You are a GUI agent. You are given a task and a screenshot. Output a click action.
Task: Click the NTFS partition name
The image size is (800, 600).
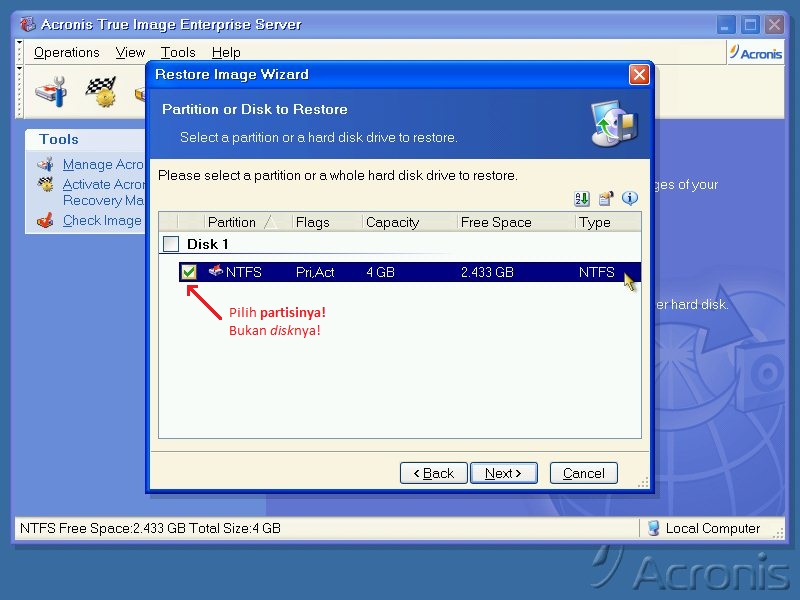tap(243, 272)
